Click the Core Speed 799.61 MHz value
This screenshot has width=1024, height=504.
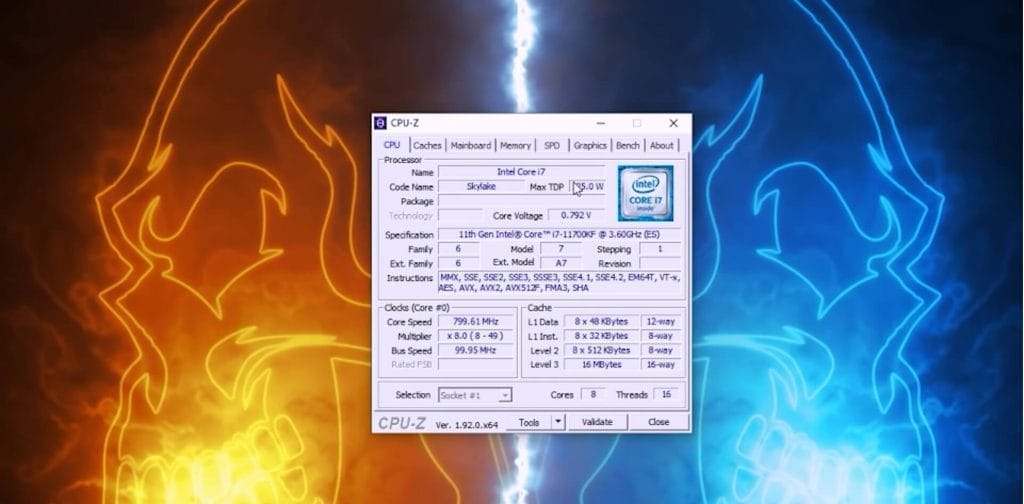(475, 322)
